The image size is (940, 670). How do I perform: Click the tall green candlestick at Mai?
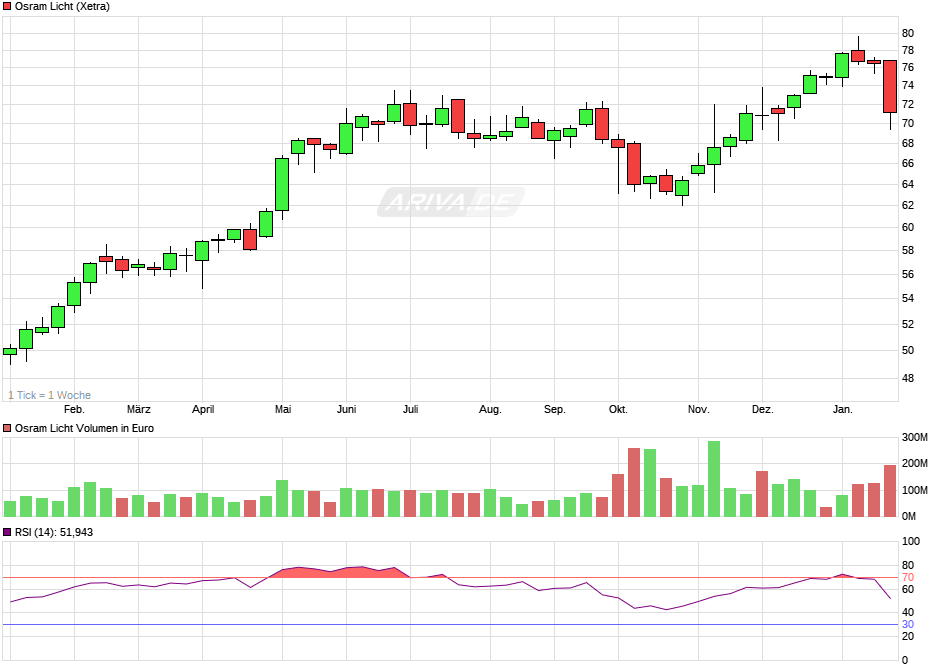pyautogui.click(x=282, y=185)
